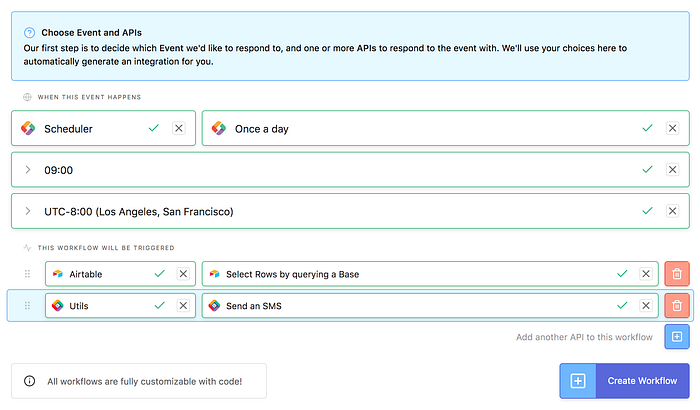
Task: Click the Utils row drag handle
Action: click(x=27, y=306)
